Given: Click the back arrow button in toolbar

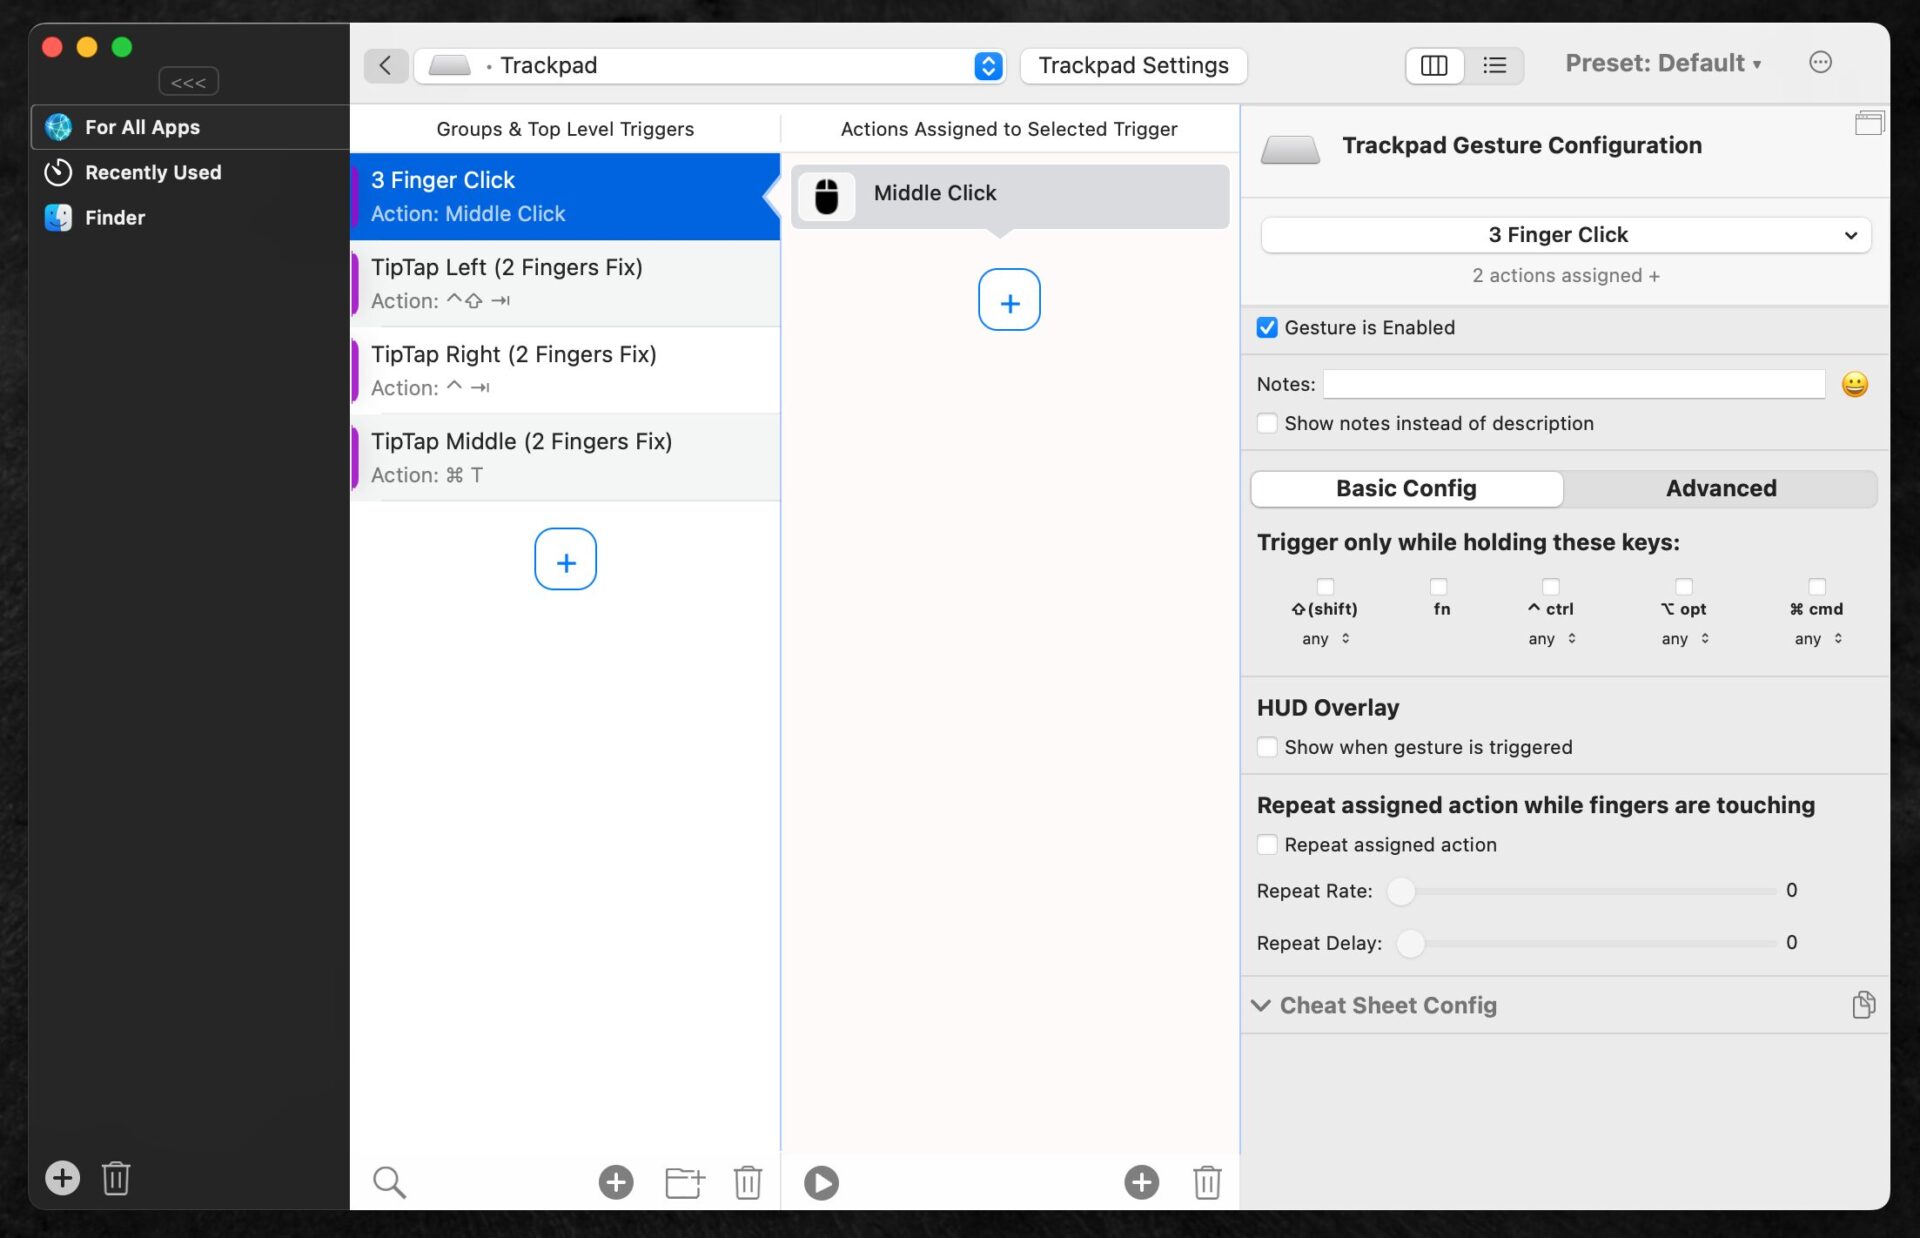Looking at the screenshot, I should pos(385,65).
